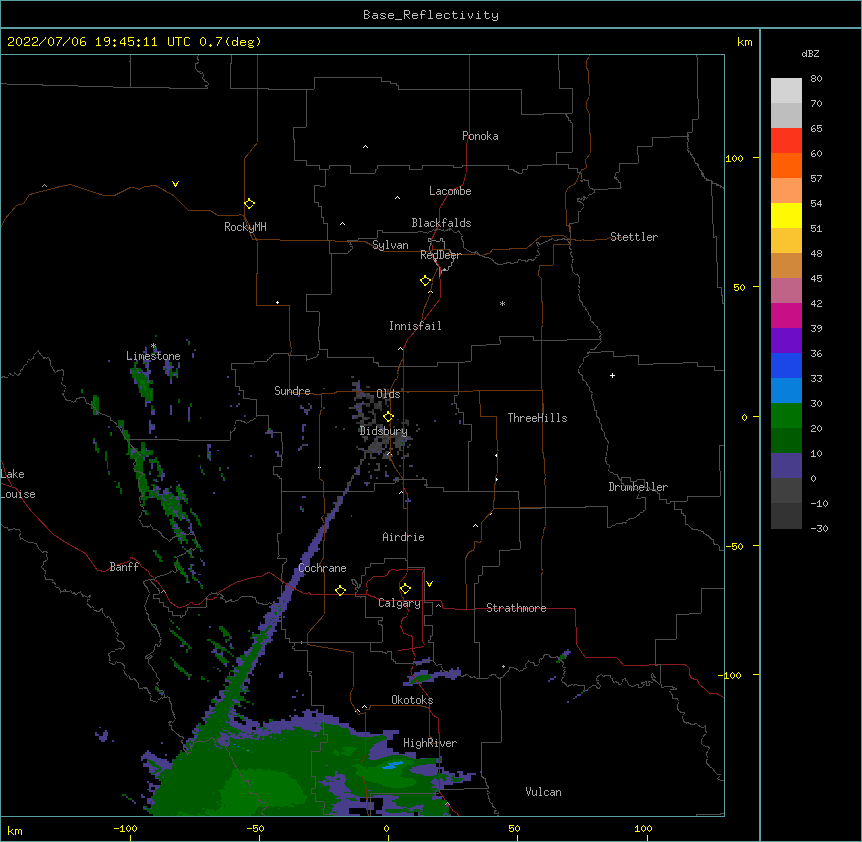Select the 57 value on the dBZ legend
The height and width of the screenshot is (842, 862).
click(x=816, y=179)
